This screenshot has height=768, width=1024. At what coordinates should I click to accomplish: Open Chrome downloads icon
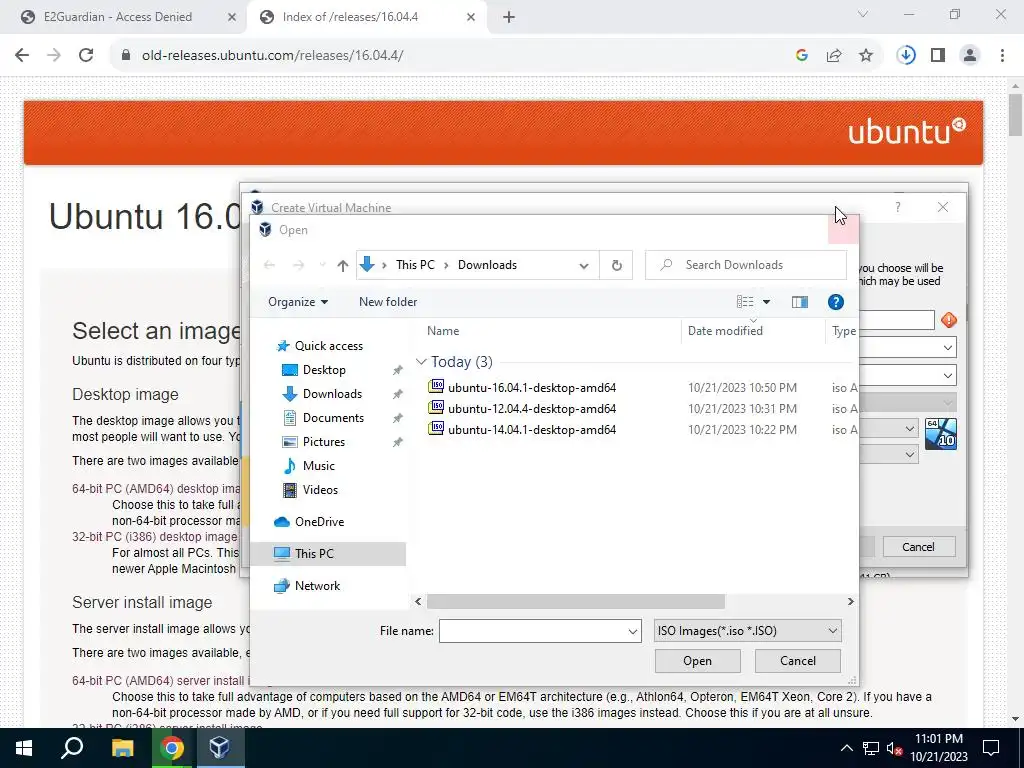(906, 56)
